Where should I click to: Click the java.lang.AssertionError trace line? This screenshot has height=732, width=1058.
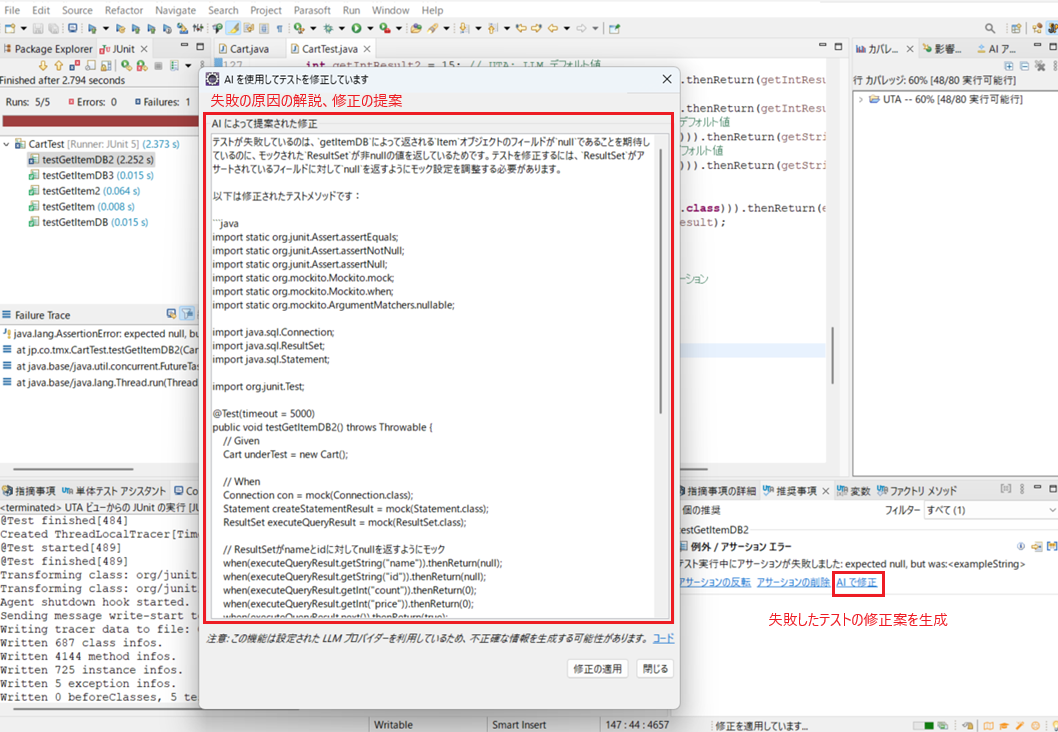(x=101, y=334)
